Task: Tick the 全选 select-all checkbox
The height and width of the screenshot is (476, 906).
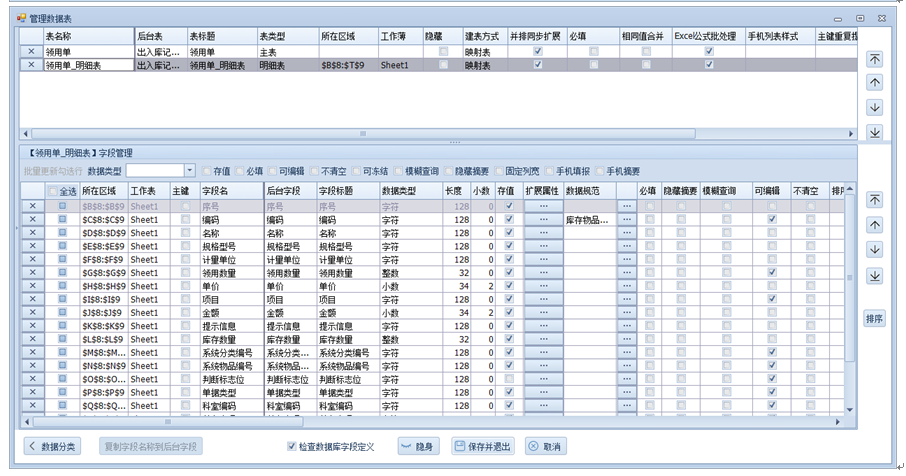Action: click(x=53, y=191)
